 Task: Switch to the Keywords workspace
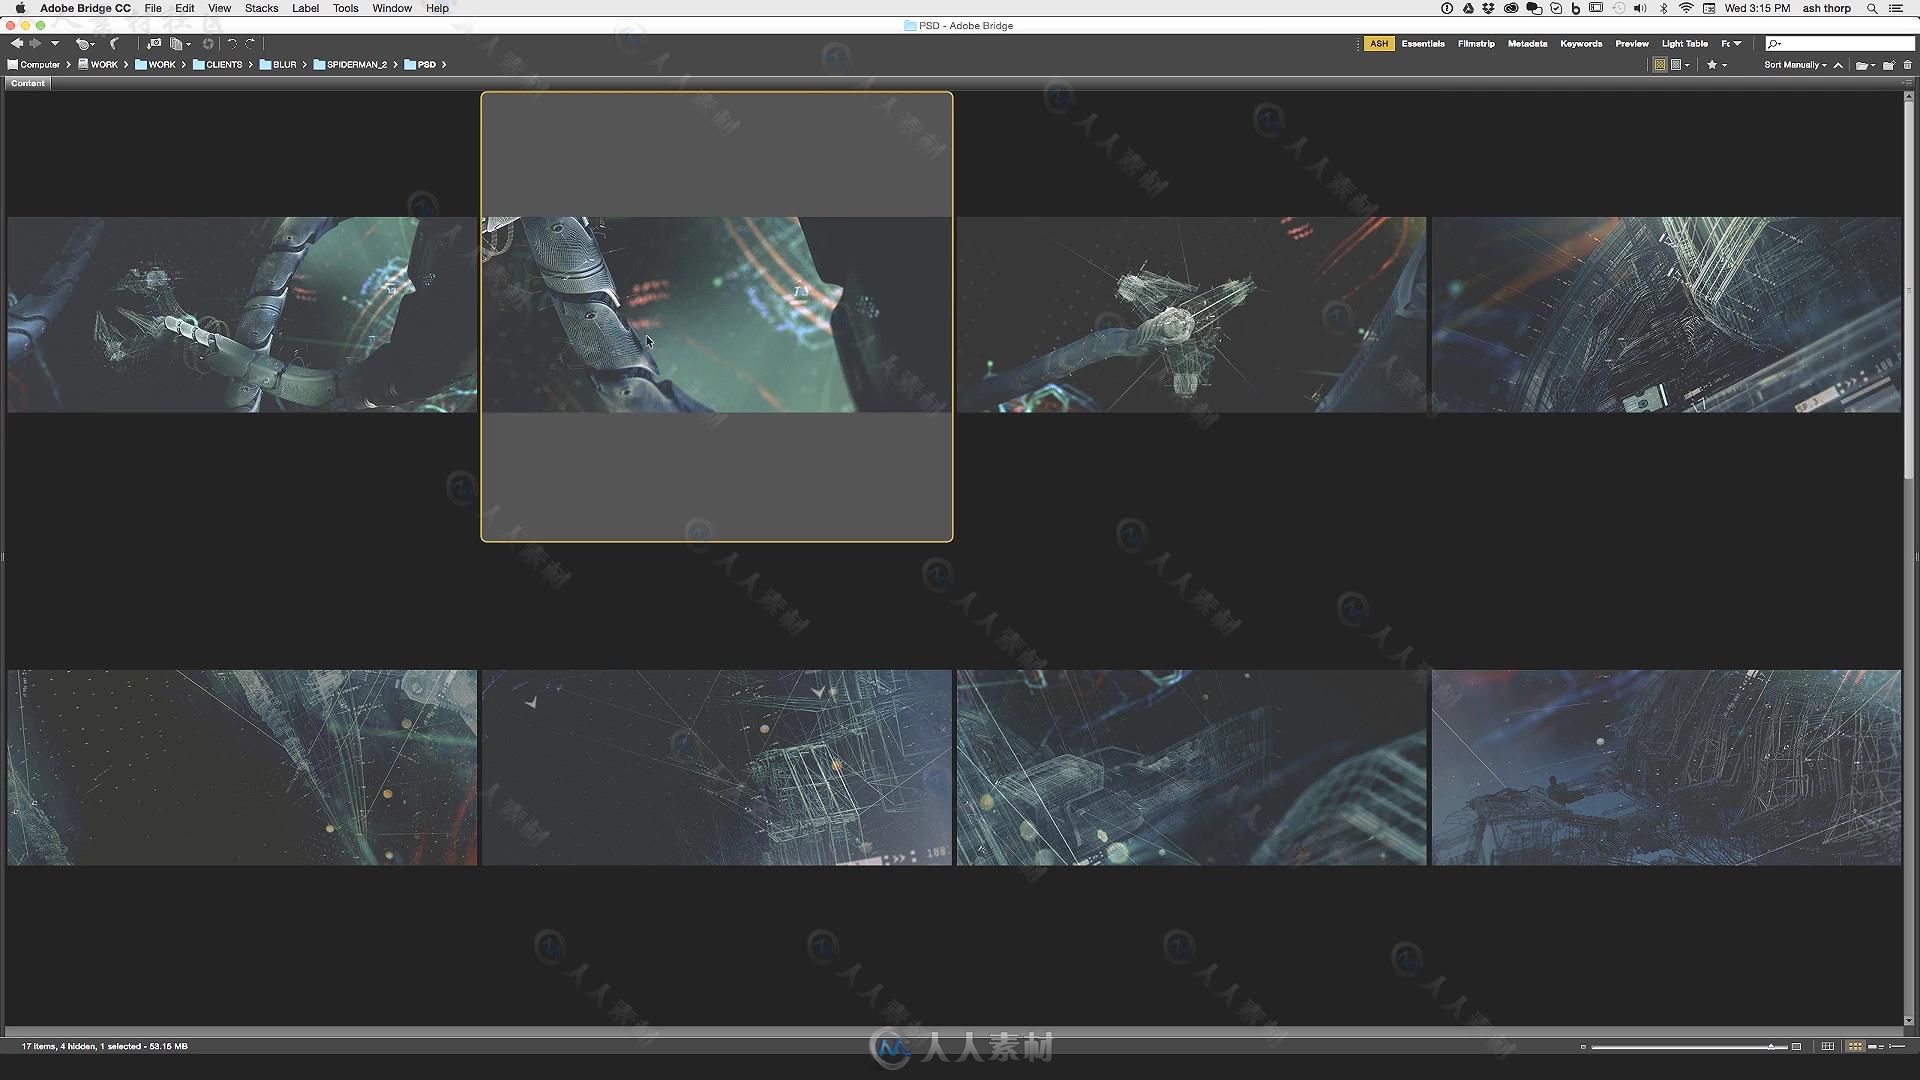click(x=1581, y=44)
